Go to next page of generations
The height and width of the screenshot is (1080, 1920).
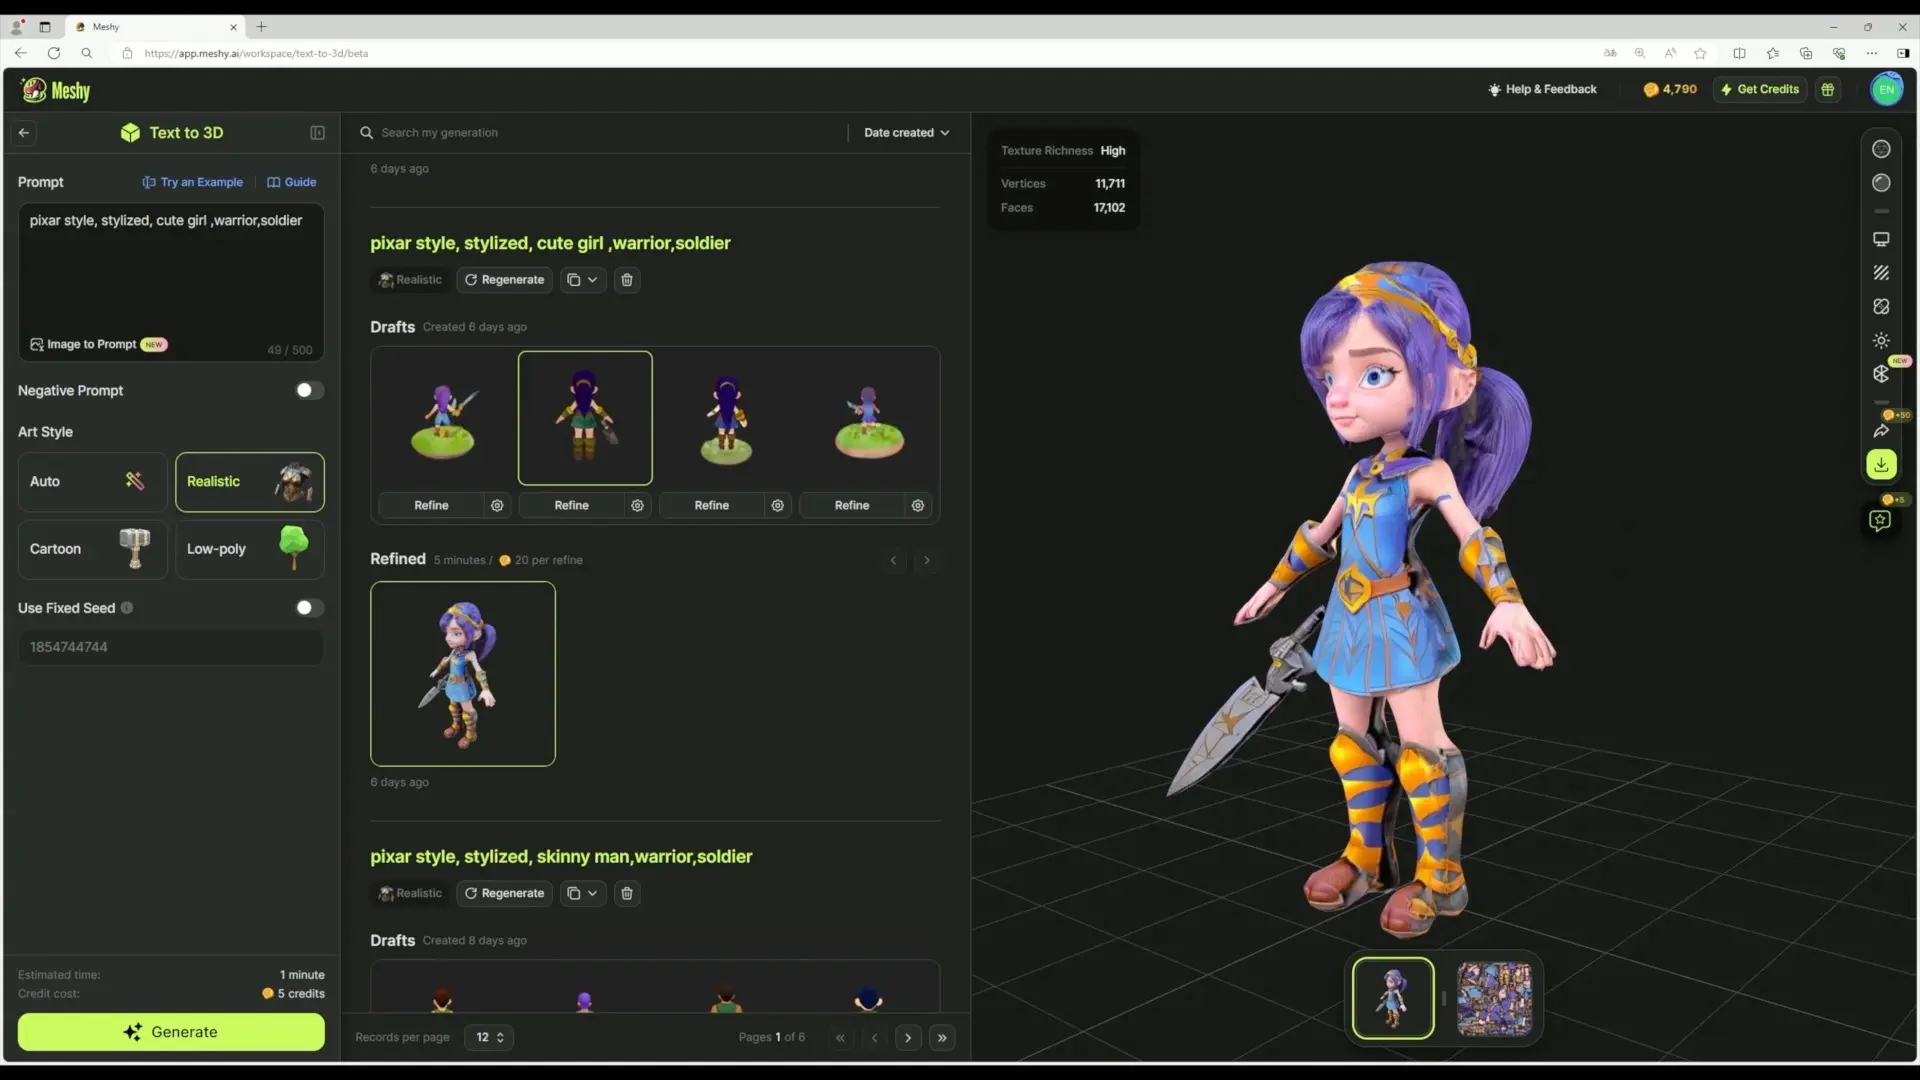click(x=908, y=1038)
